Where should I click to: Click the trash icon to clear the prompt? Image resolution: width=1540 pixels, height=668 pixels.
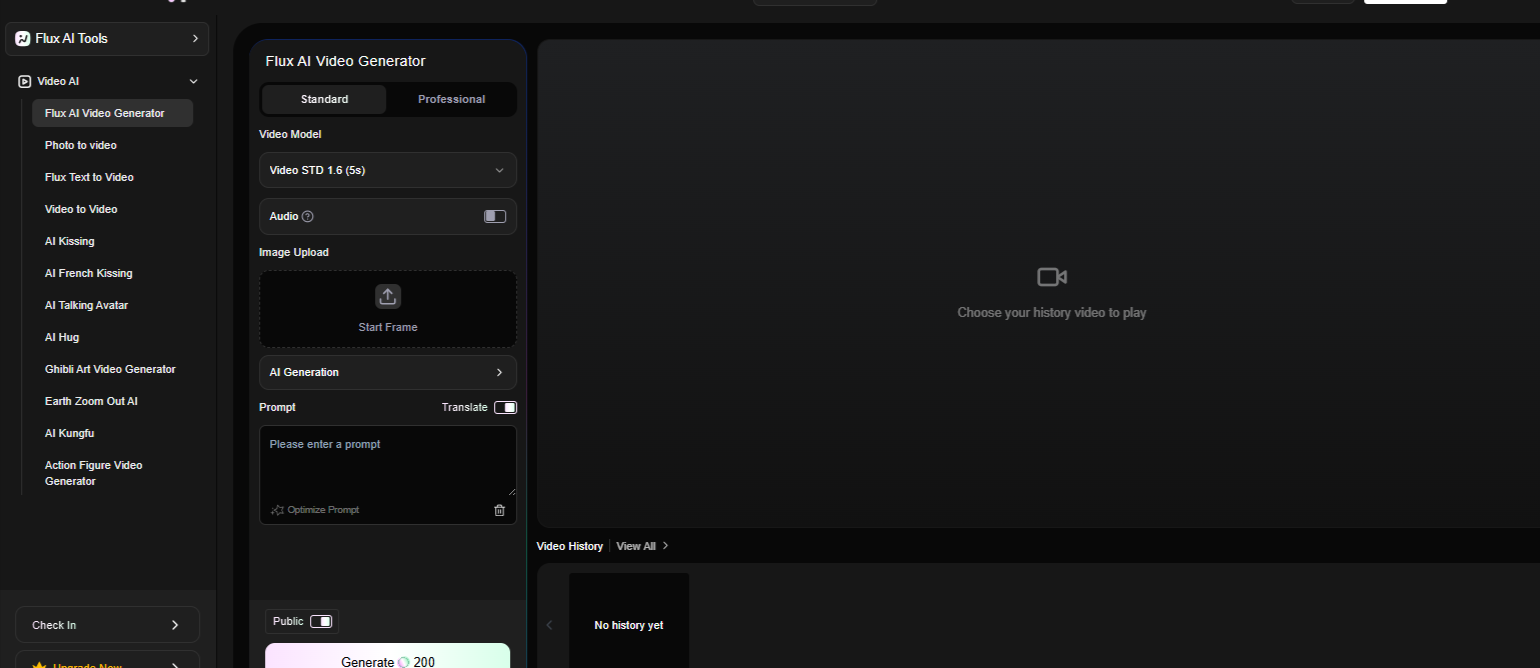[500, 510]
